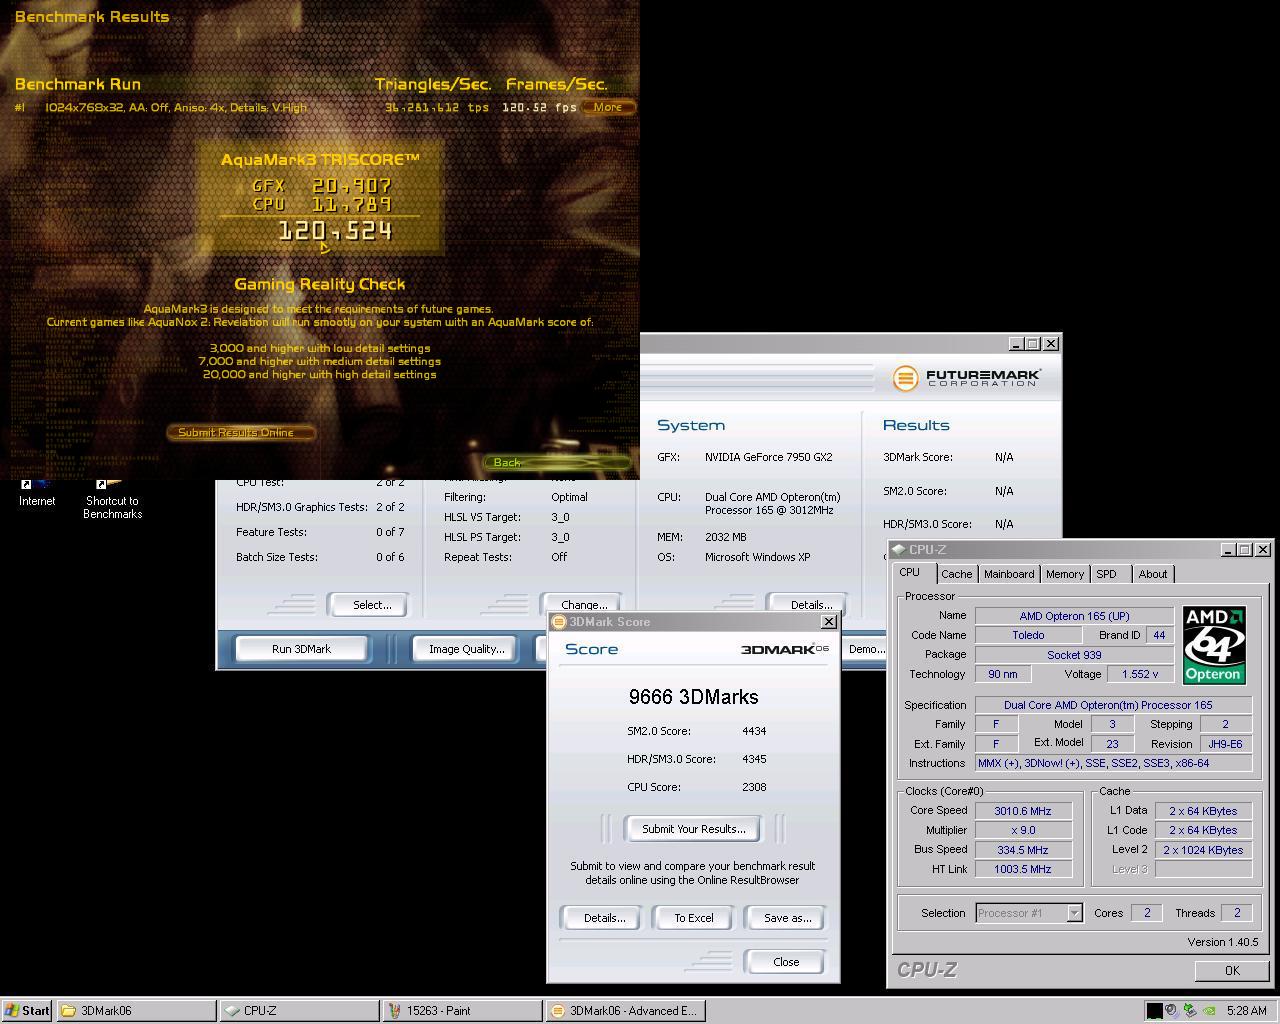Click the NVIDIA GeForce 7950 GX2 text
This screenshot has width=1280, height=1024.
[768, 457]
